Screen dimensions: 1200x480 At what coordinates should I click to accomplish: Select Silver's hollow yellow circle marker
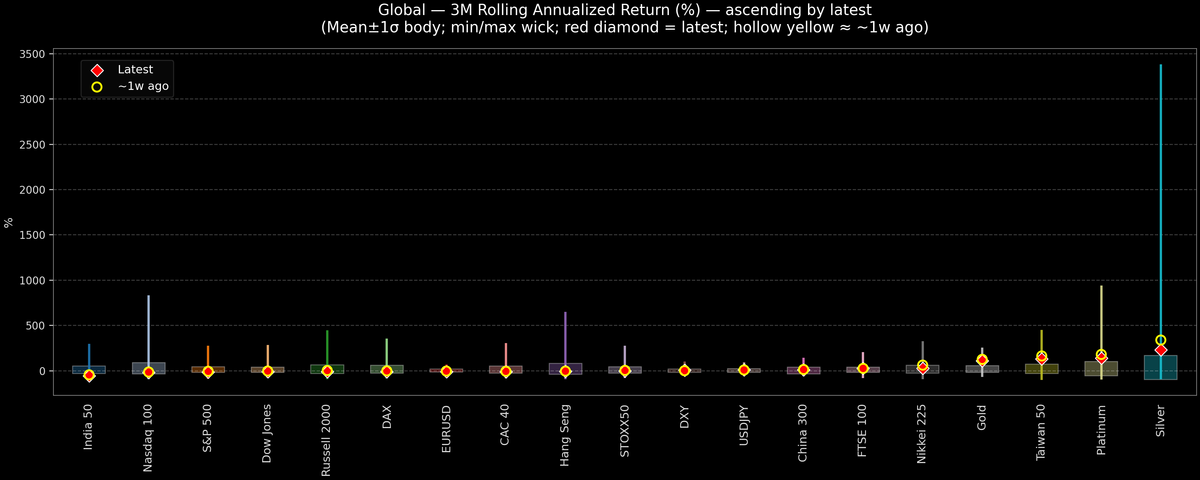[x=1160, y=340]
